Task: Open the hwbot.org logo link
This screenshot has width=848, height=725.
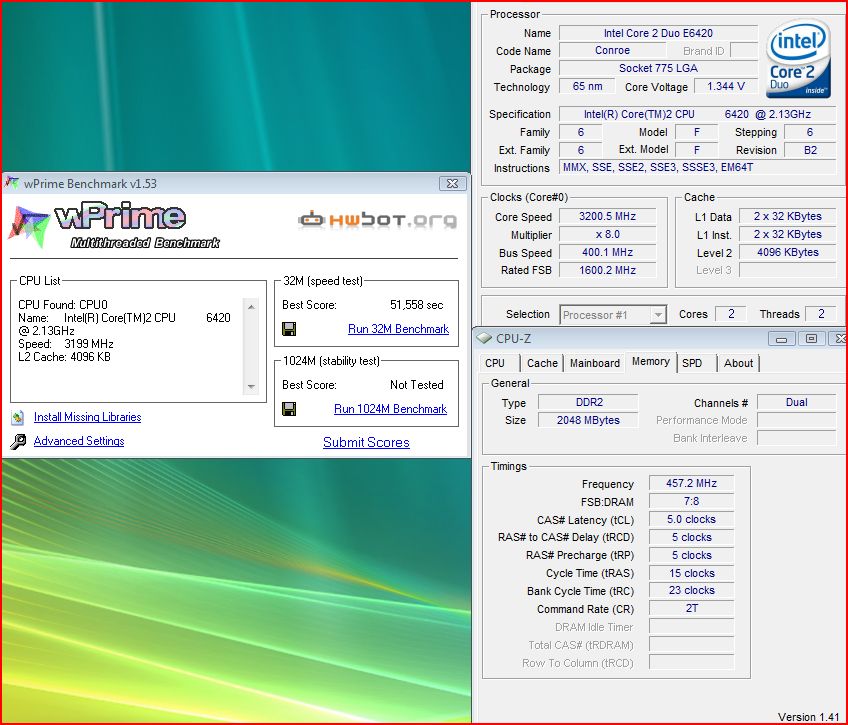Action: pos(377,220)
